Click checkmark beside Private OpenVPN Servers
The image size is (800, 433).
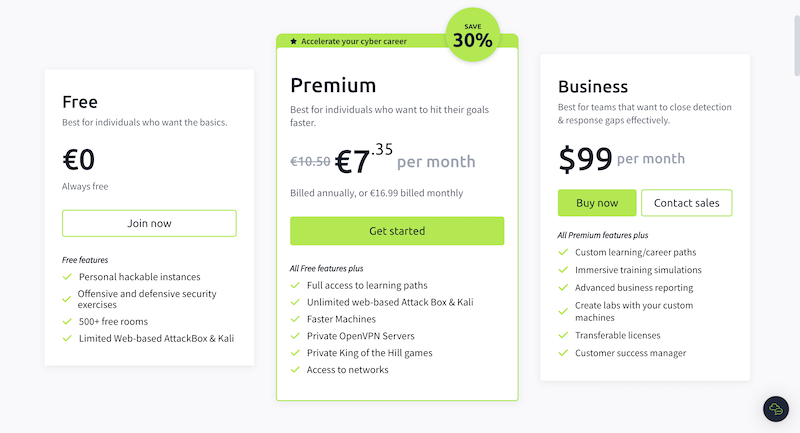pos(295,336)
